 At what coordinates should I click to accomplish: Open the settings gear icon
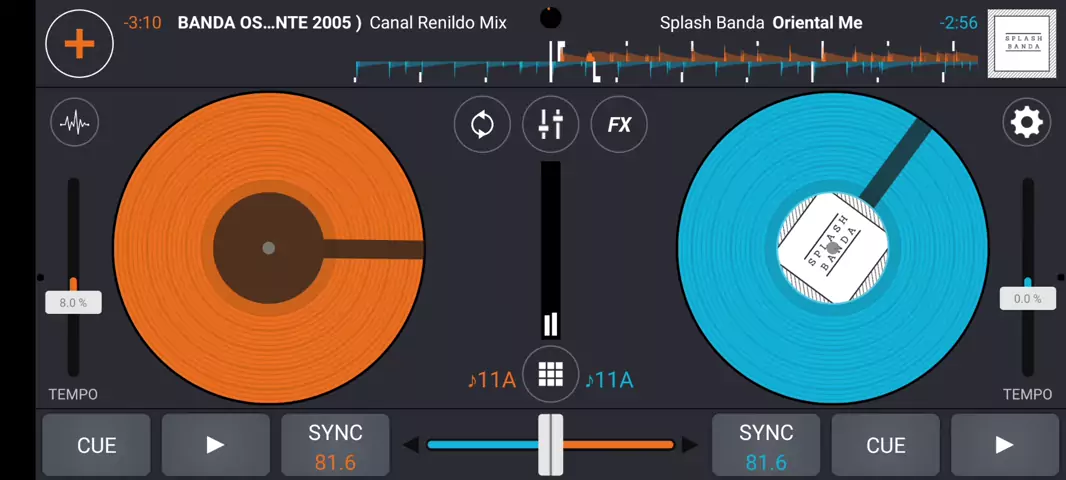coord(1027,123)
